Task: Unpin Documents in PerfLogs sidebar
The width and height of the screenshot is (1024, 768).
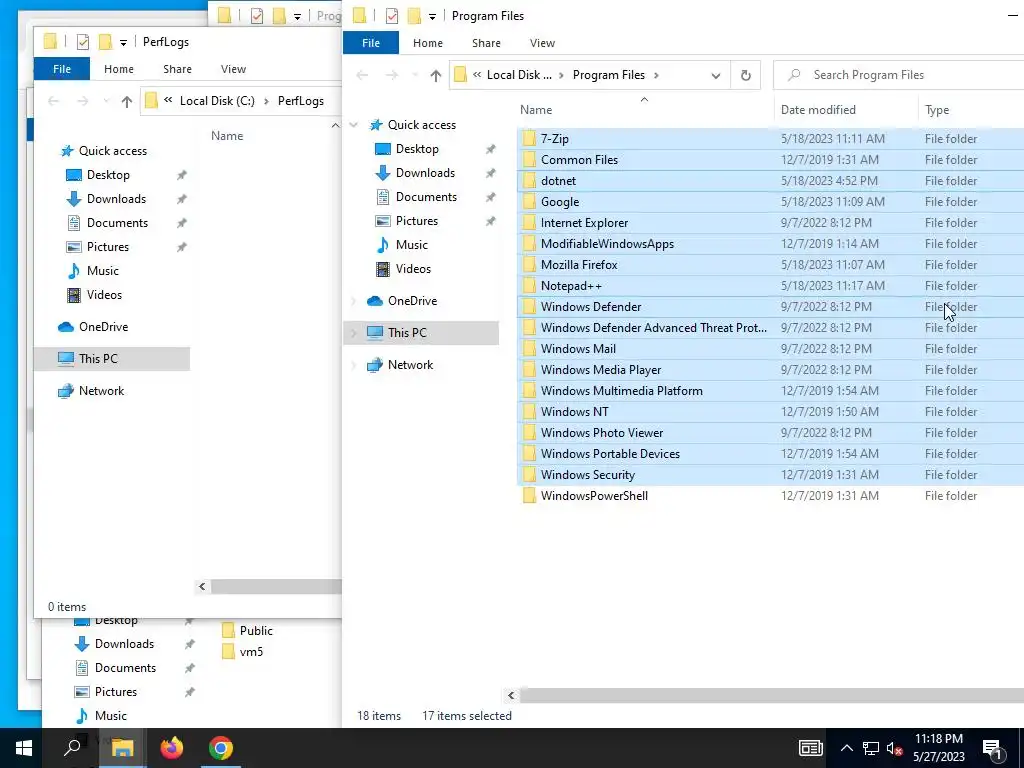Action: [x=182, y=223]
